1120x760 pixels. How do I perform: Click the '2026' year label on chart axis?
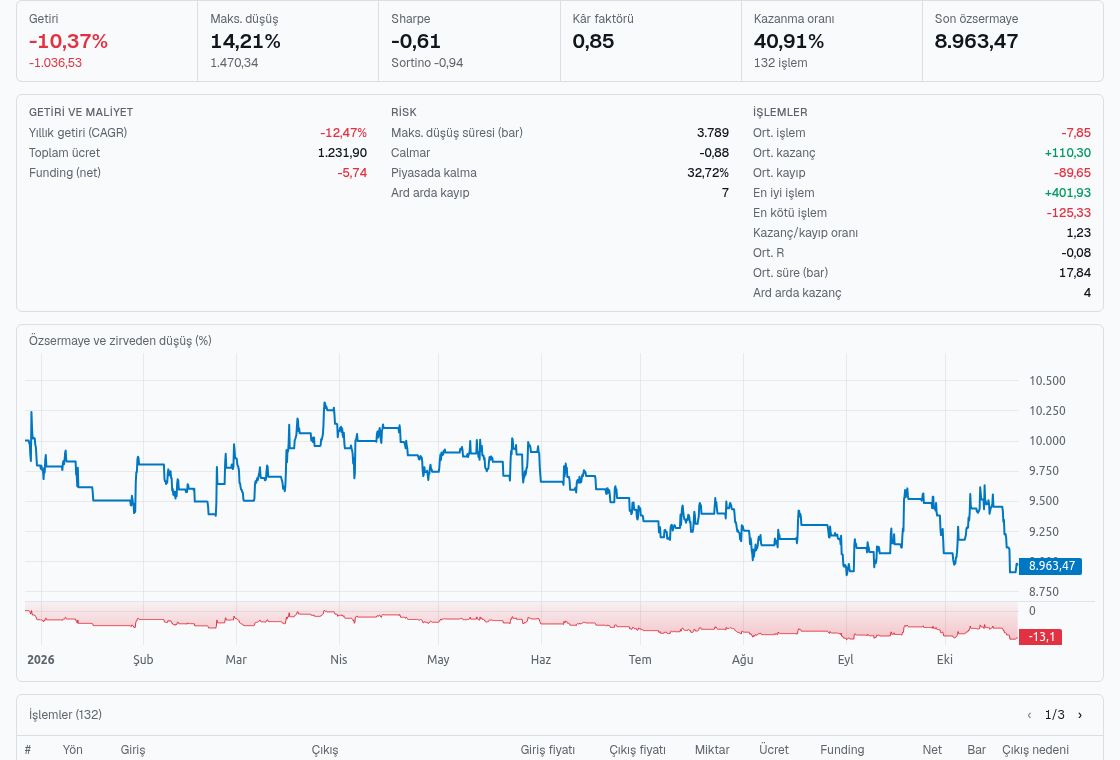[41, 659]
